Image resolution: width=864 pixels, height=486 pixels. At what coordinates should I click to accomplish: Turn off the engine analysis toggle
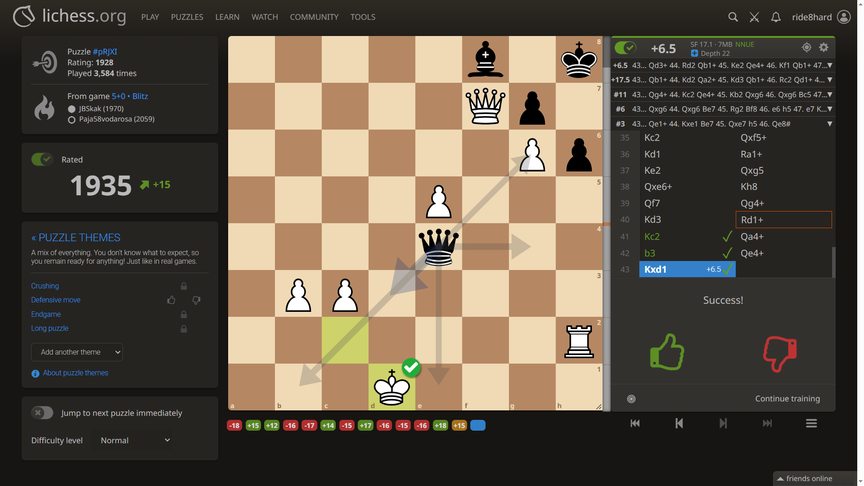point(626,47)
